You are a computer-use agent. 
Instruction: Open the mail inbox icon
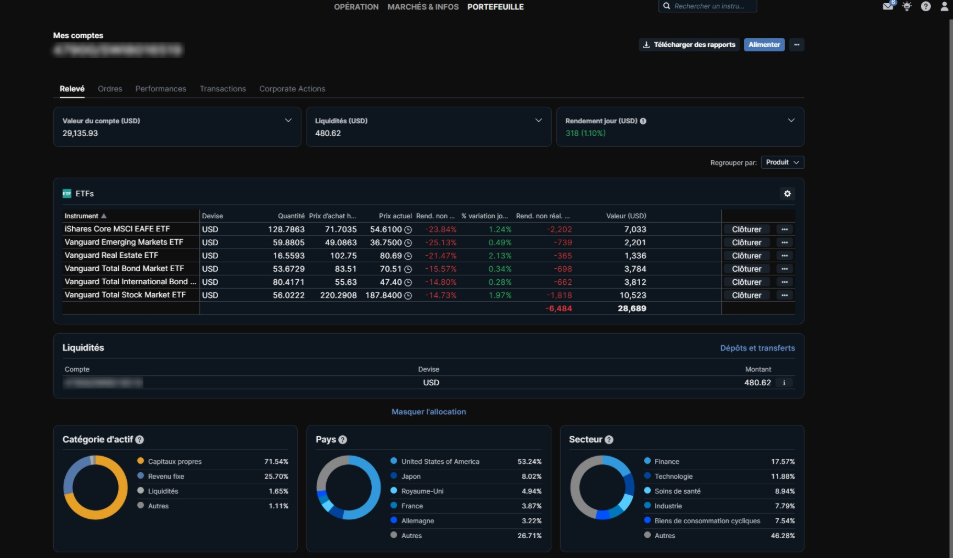(888, 6)
